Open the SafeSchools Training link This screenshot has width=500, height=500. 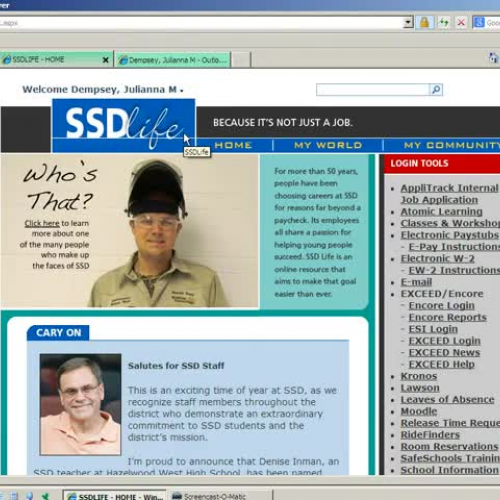click(450, 458)
